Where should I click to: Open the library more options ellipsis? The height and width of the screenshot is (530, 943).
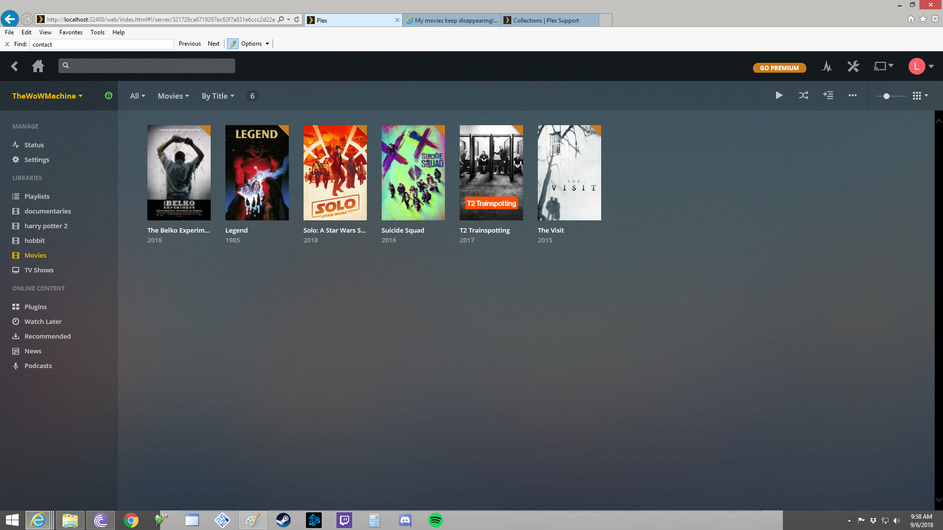coord(852,96)
